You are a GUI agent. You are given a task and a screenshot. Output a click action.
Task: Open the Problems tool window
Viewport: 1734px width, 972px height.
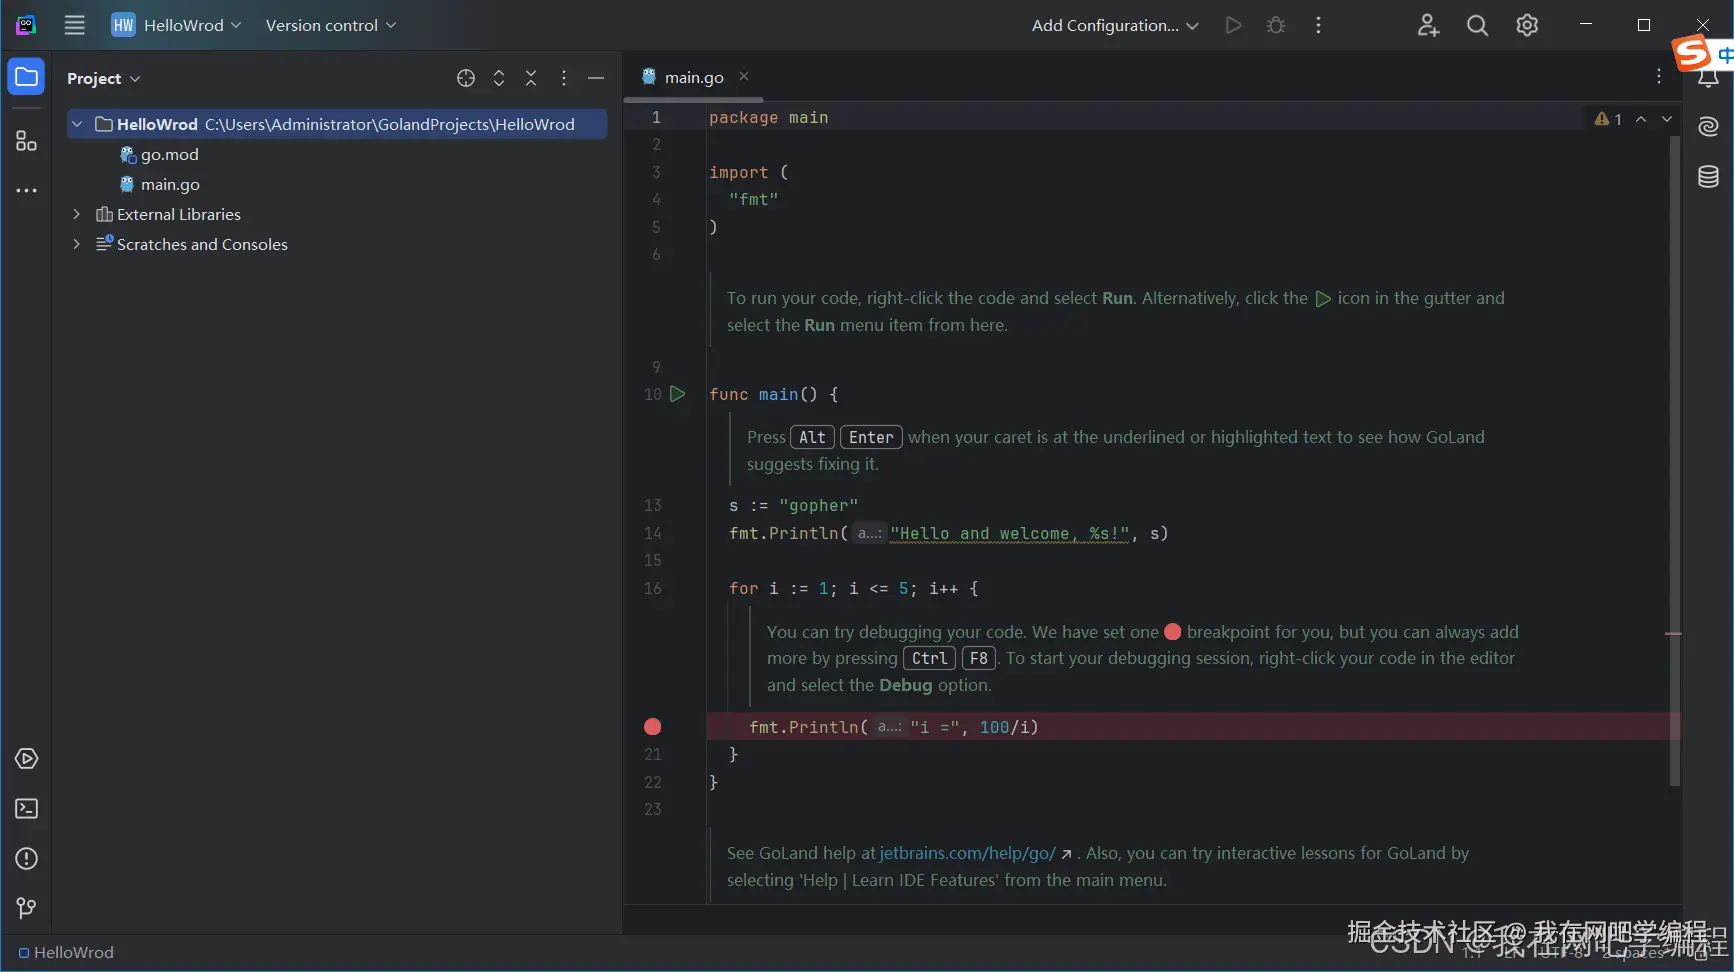[26, 859]
